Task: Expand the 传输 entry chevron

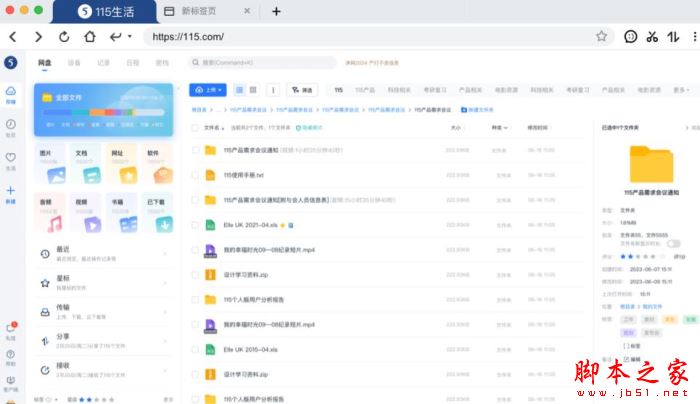Action: click(x=165, y=312)
